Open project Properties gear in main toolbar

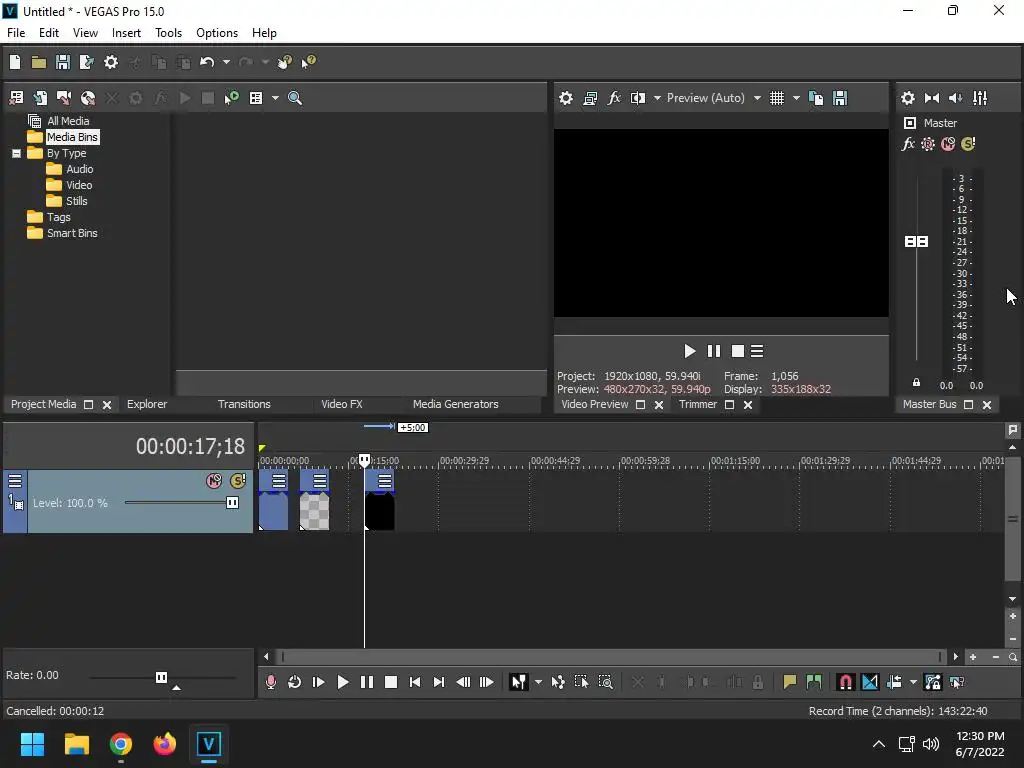(111, 62)
